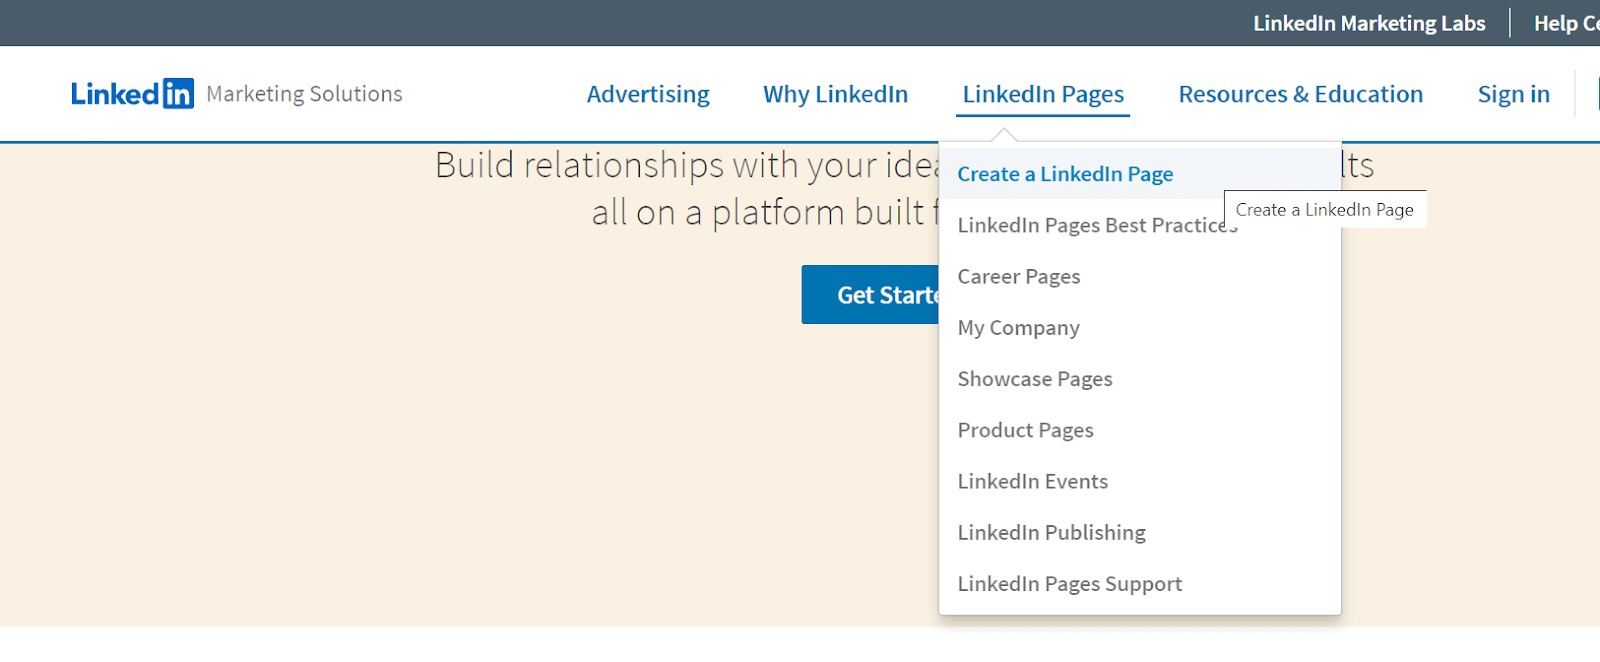Open LinkedIn Pages Support
Screen dimensions: 1600x662
(1070, 583)
